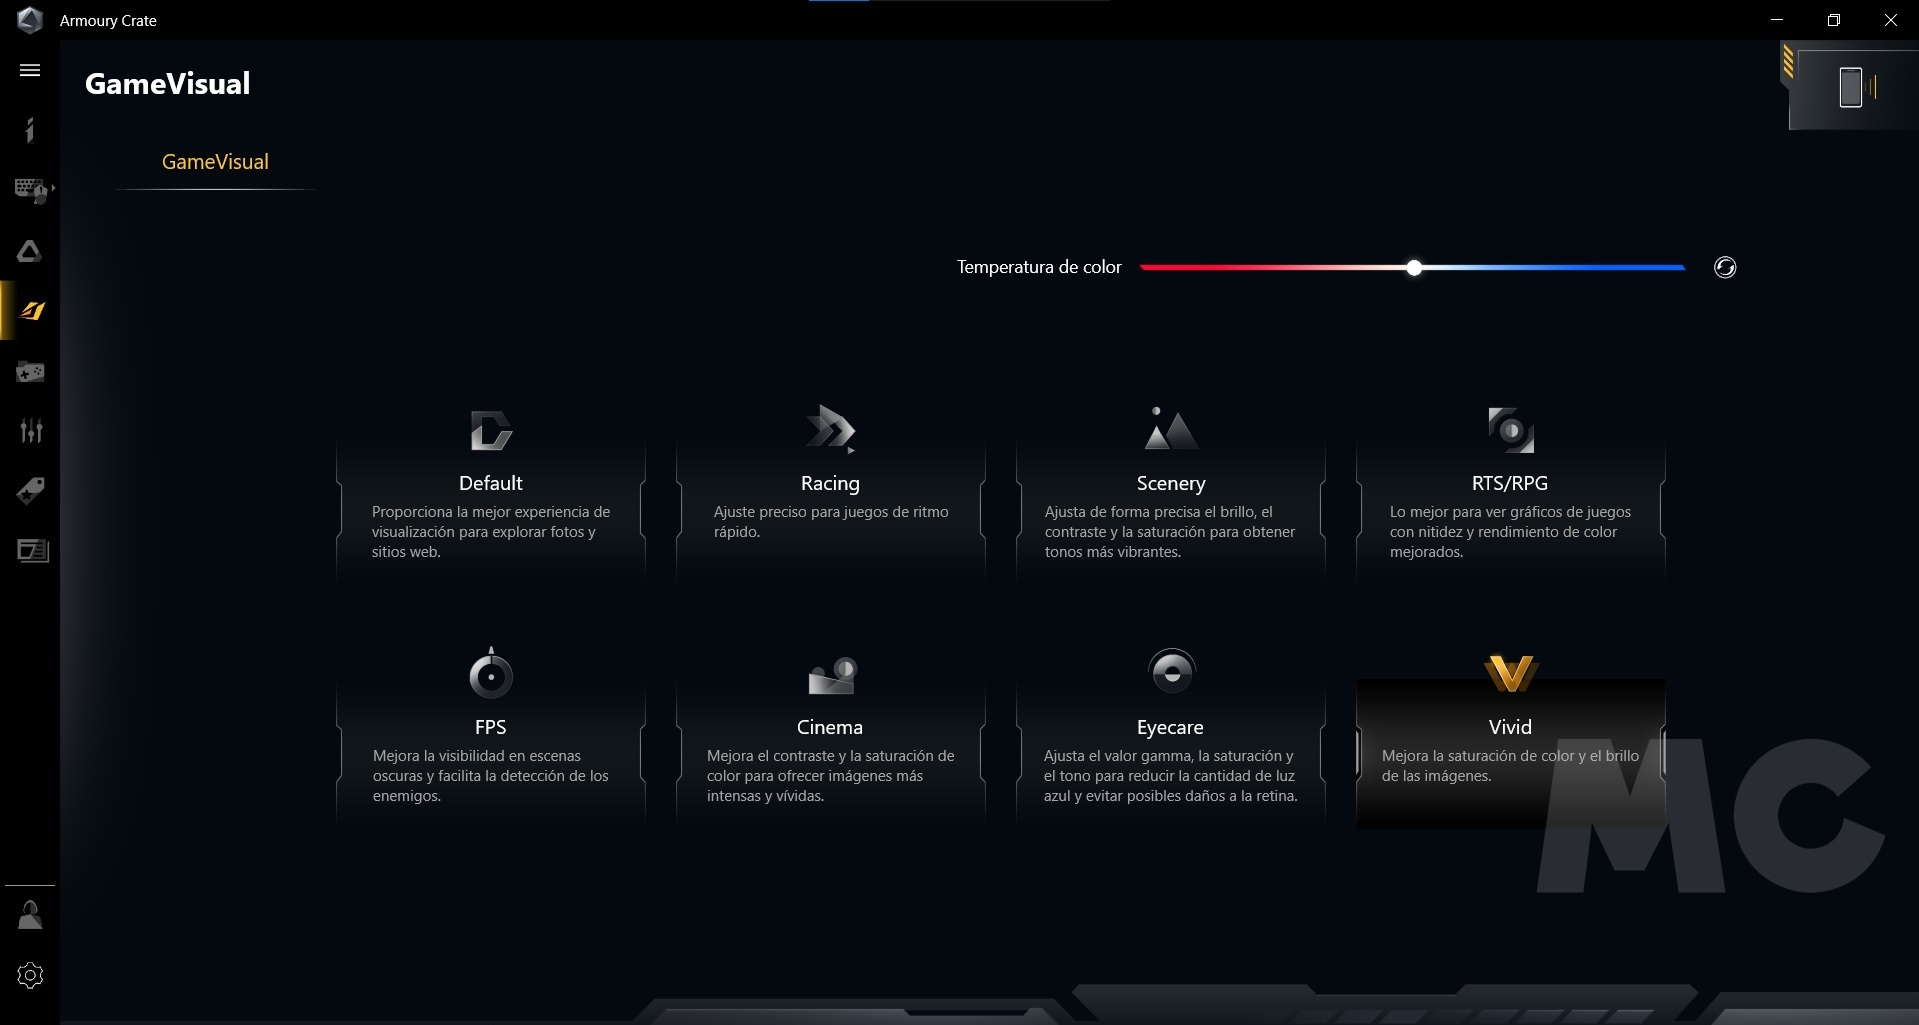Click the color temperature slider handle
This screenshot has height=1025, width=1919.
click(1413, 267)
